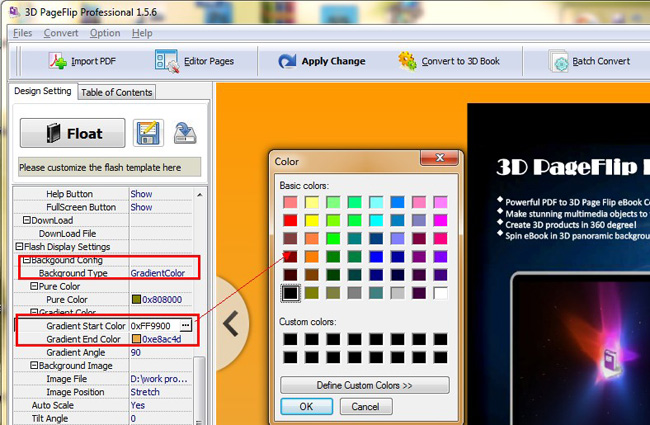The width and height of the screenshot is (650, 425).
Task: Close the Color dialog
Action: 440,158
